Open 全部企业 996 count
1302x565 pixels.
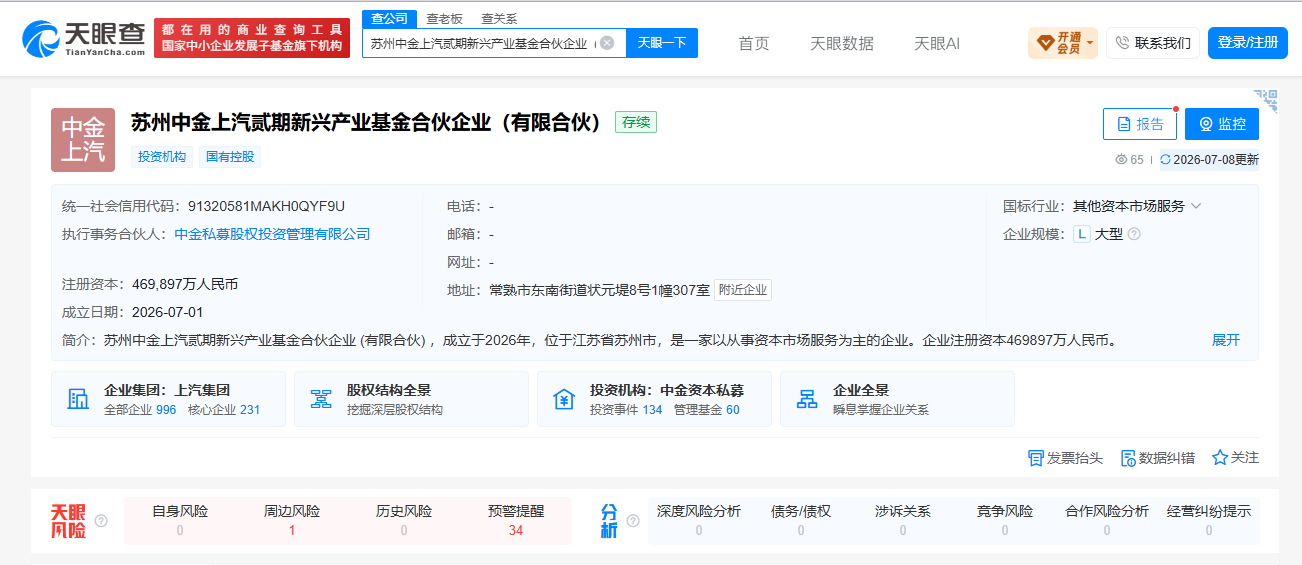[x=140, y=410]
